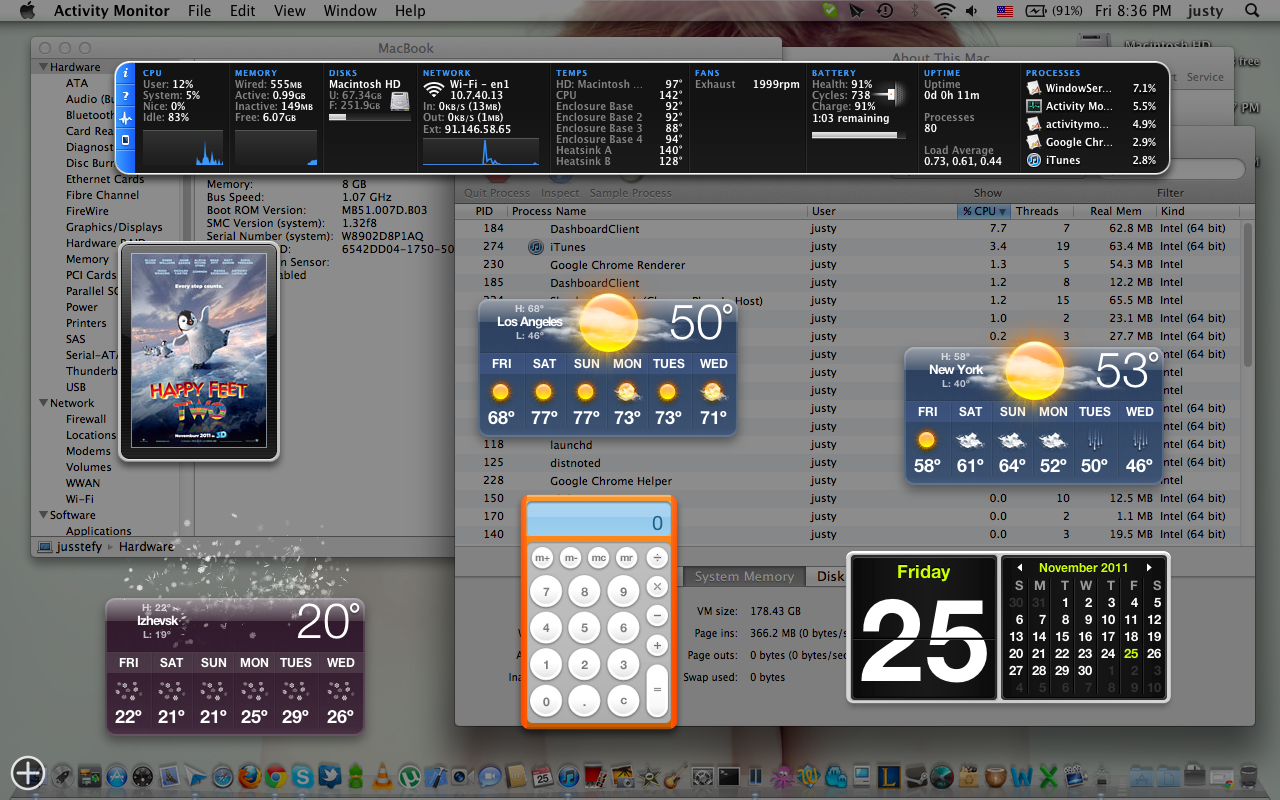The width and height of the screenshot is (1280, 800).
Task: Select USB in Hardware tree
Action: click(x=76, y=387)
